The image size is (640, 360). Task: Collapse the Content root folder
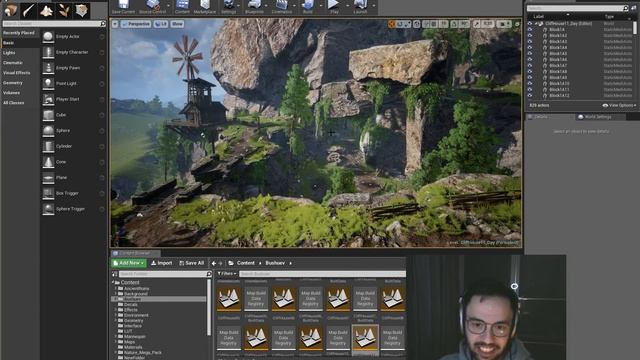pyautogui.click(x=113, y=282)
